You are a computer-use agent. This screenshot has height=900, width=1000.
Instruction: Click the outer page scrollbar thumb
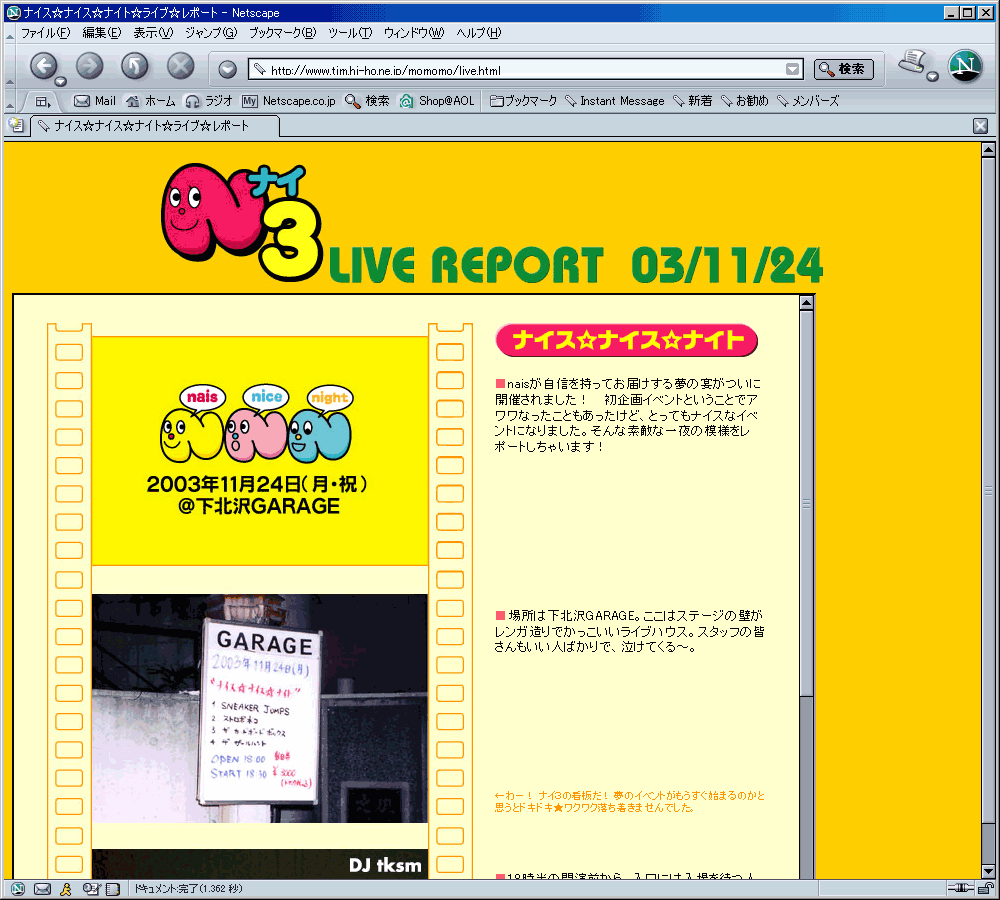[x=988, y=490]
